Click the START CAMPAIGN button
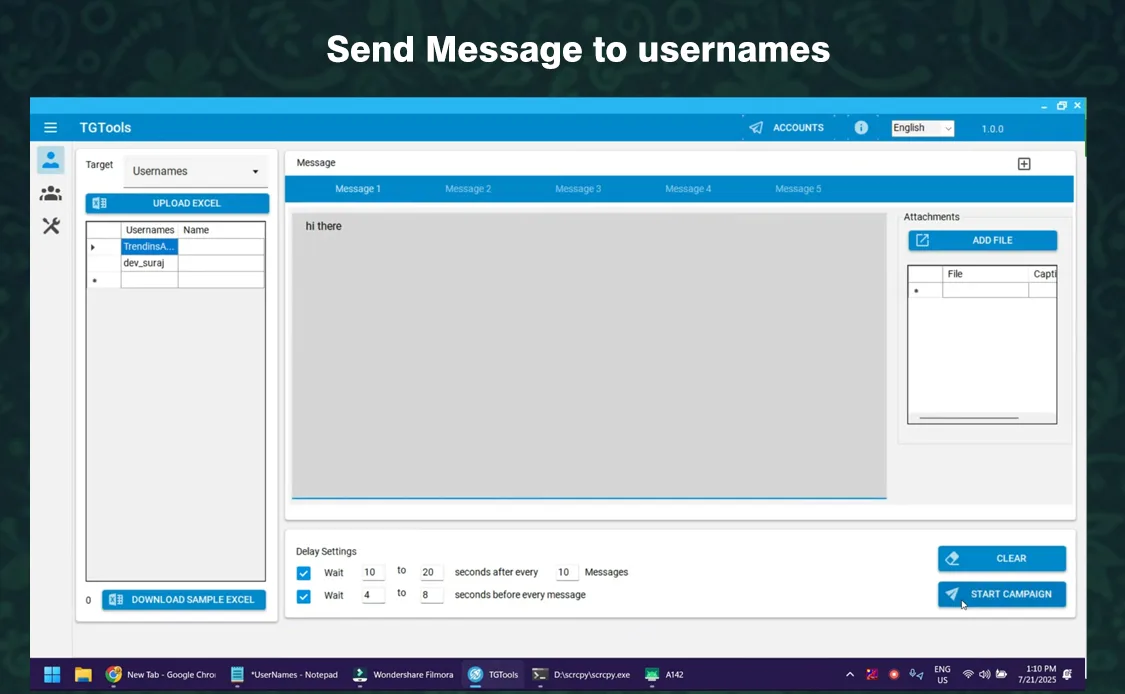 point(1001,594)
